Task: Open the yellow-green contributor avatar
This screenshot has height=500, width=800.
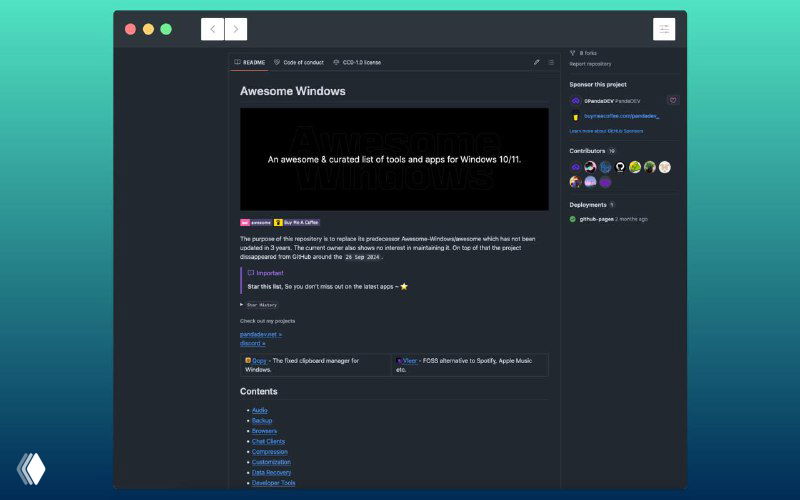Action: click(x=635, y=167)
